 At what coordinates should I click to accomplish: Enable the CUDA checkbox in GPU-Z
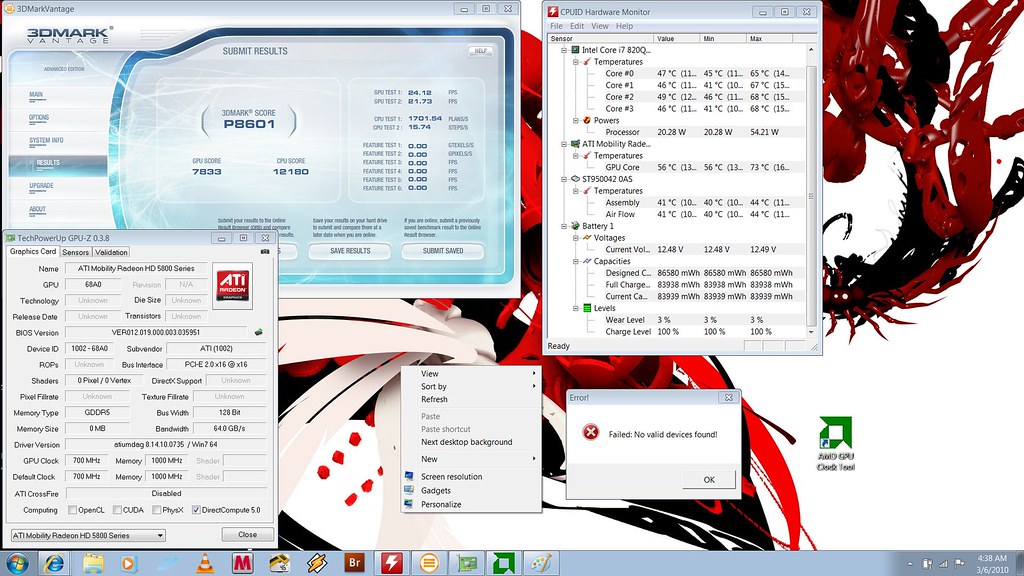coord(117,510)
